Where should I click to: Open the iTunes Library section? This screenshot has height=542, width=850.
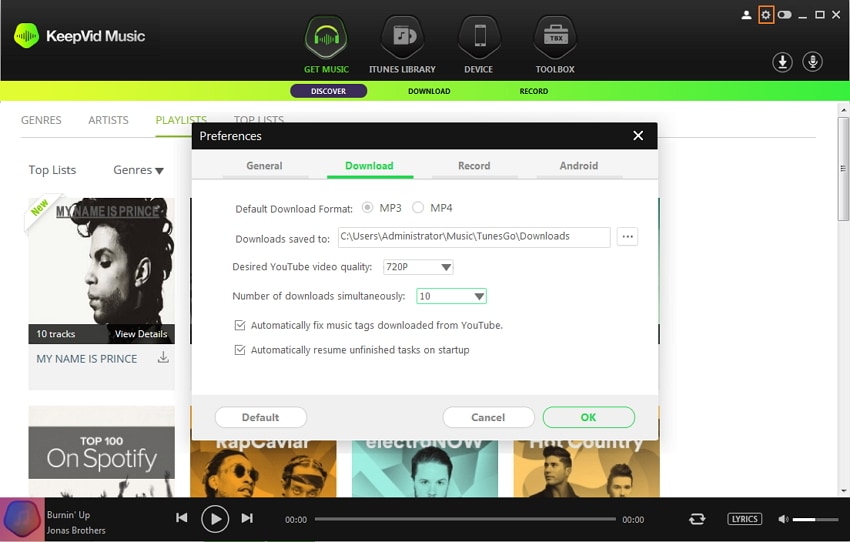pyautogui.click(x=402, y=44)
